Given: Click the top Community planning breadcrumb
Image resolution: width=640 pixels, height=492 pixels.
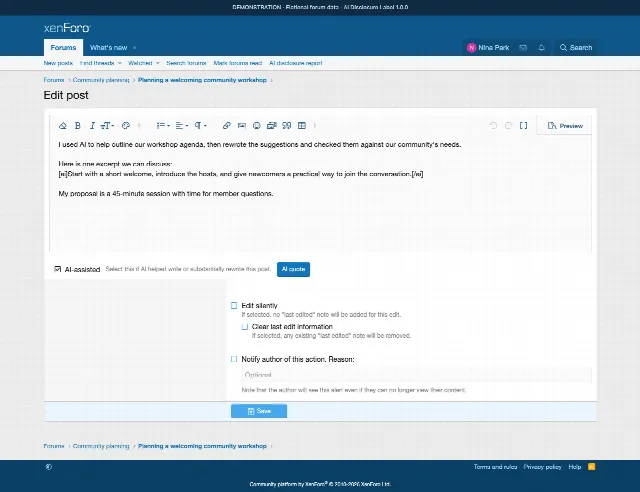Looking at the screenshot, I should pos(101,80).
